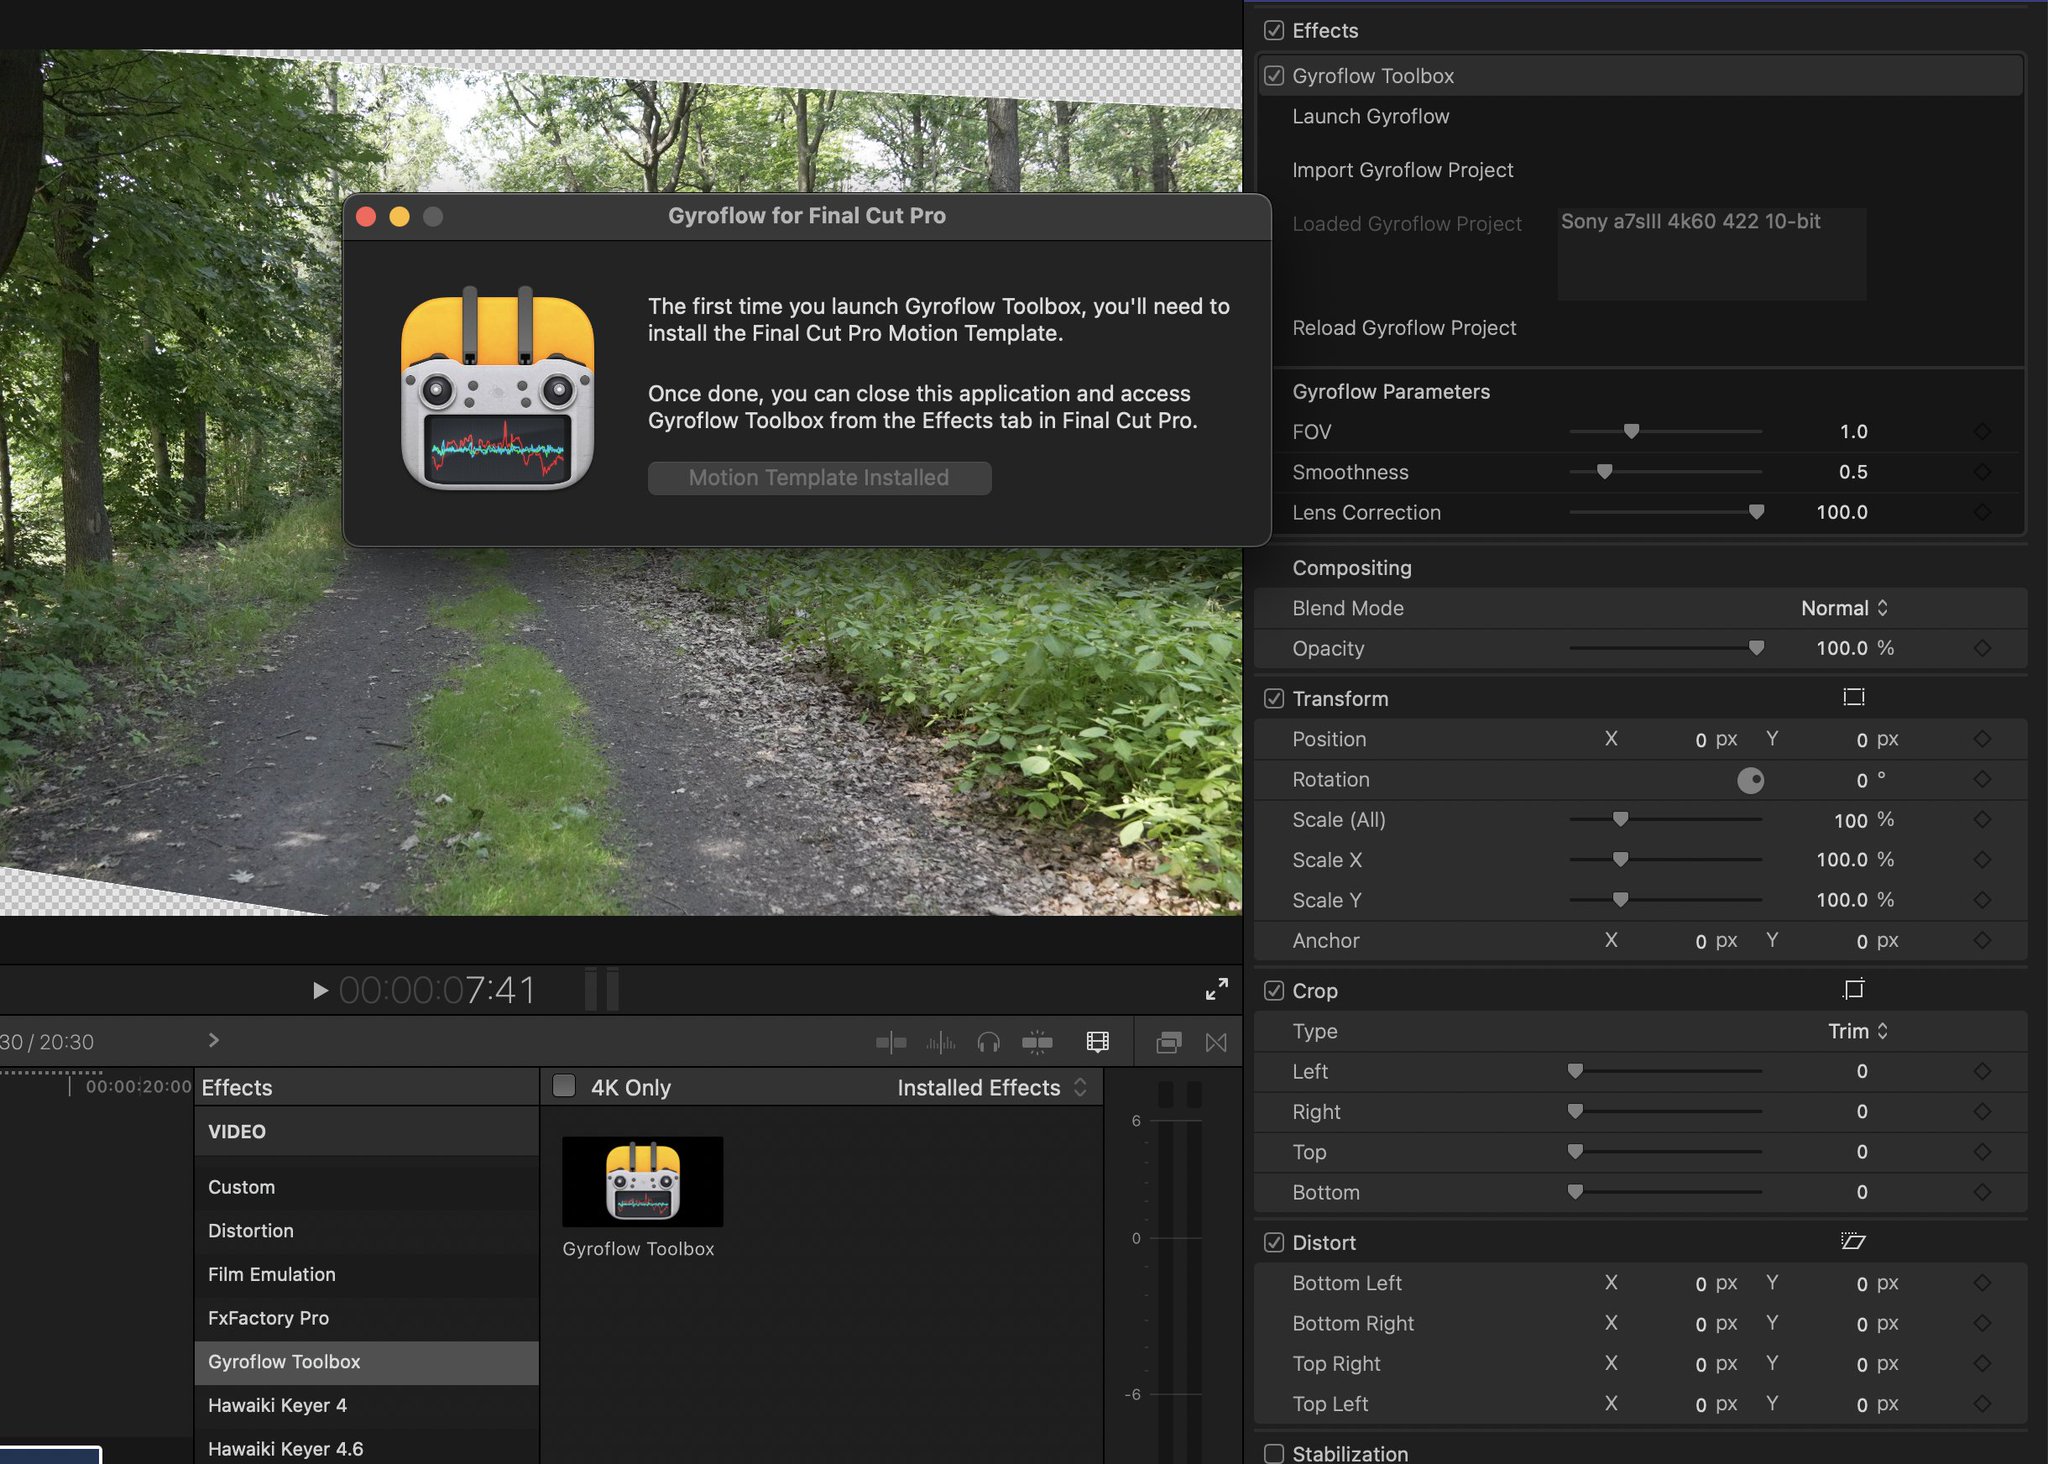The image size is (2048, 1464).
Task: Select Hawaiki Keyer 4.6 category
Action: (366, 1448)
